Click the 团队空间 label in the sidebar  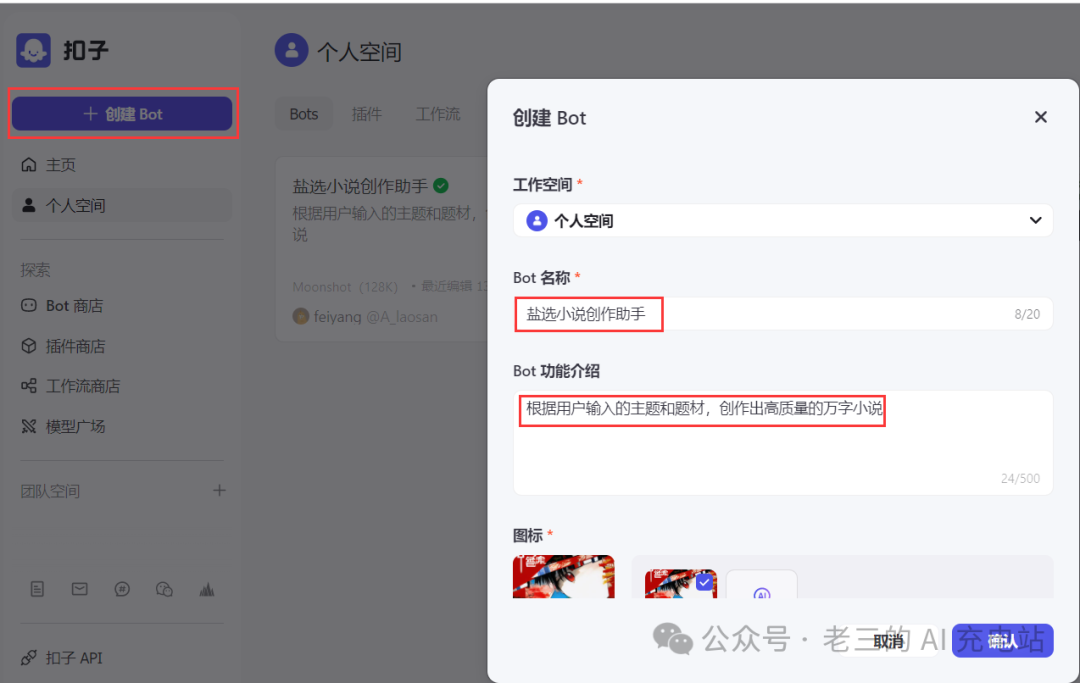coord(50,491)
